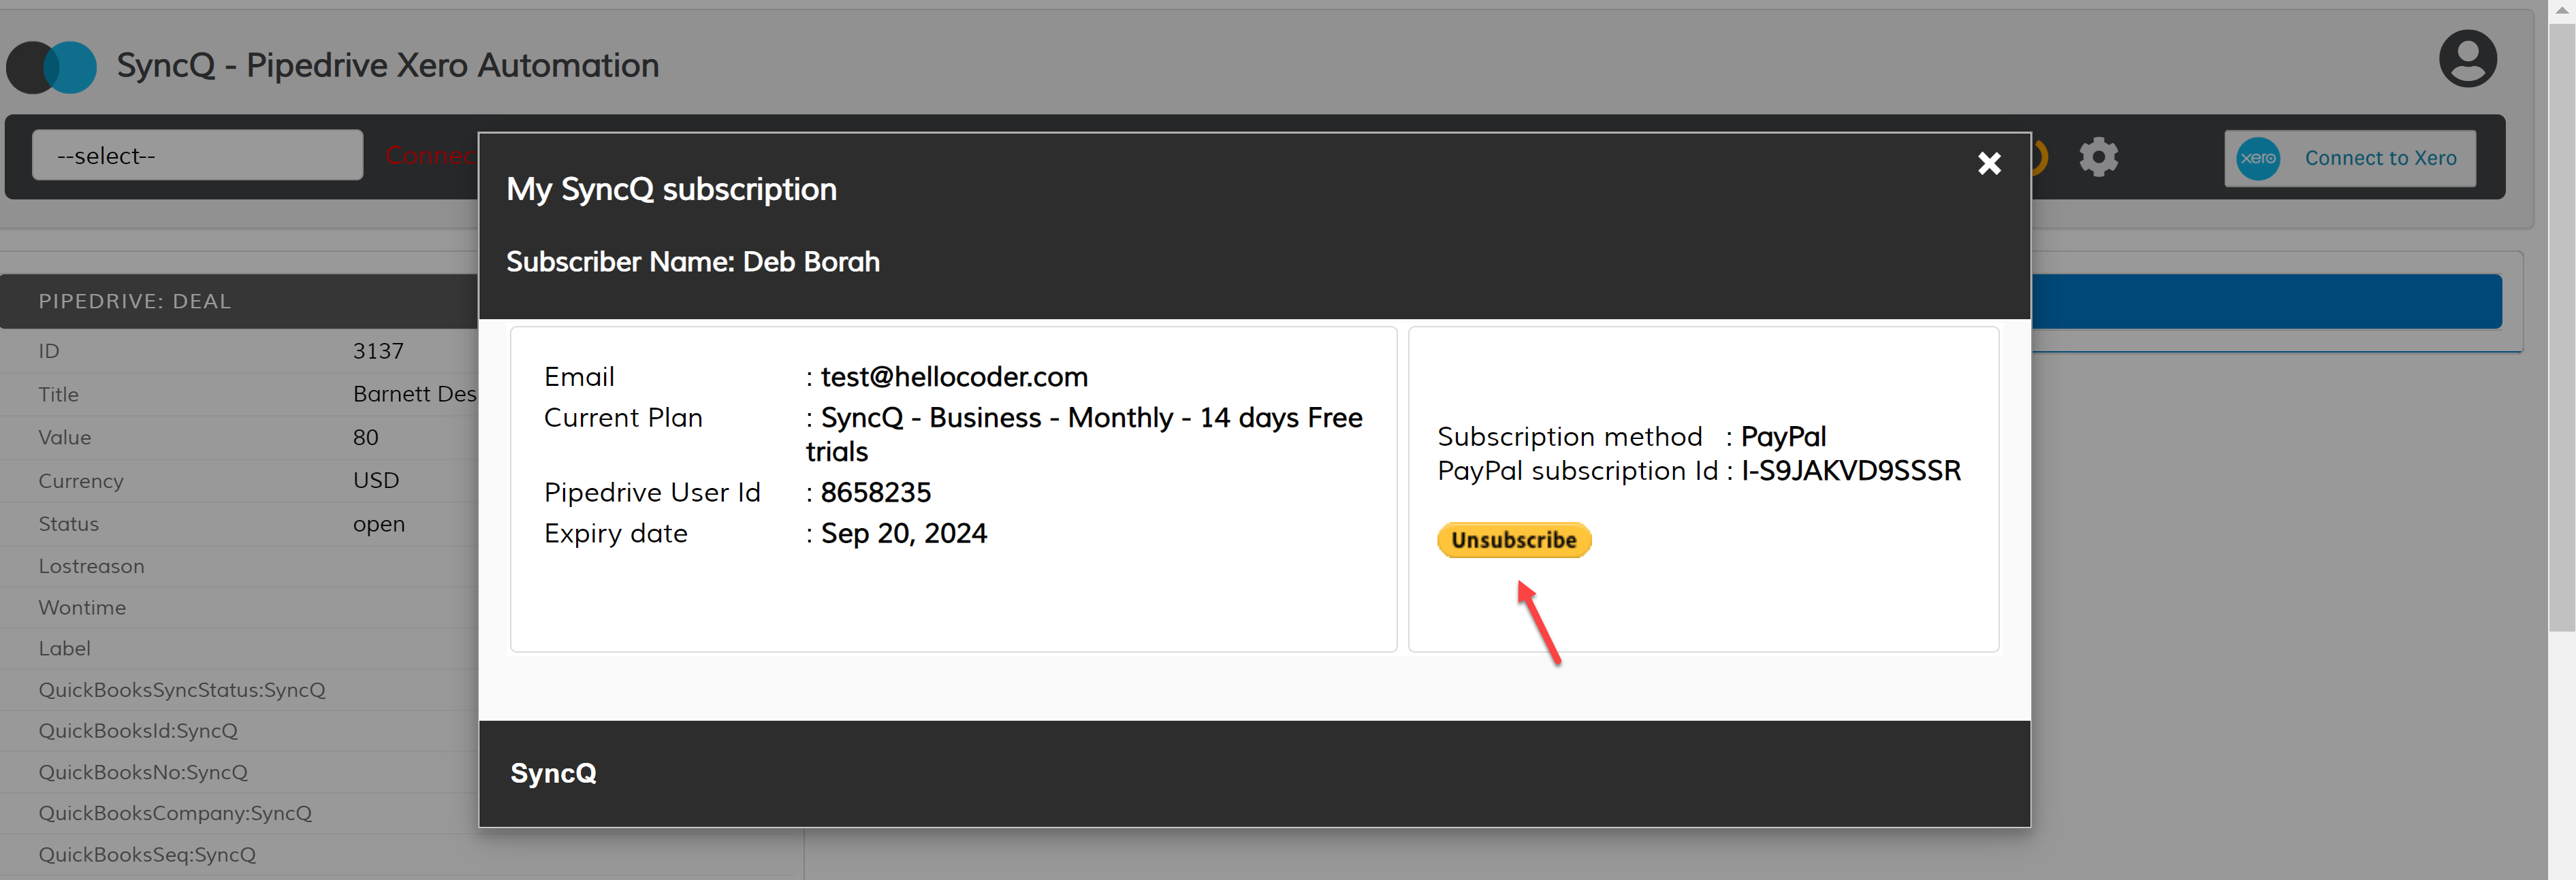Click the round Xero logo icon

coord(2257,158)
